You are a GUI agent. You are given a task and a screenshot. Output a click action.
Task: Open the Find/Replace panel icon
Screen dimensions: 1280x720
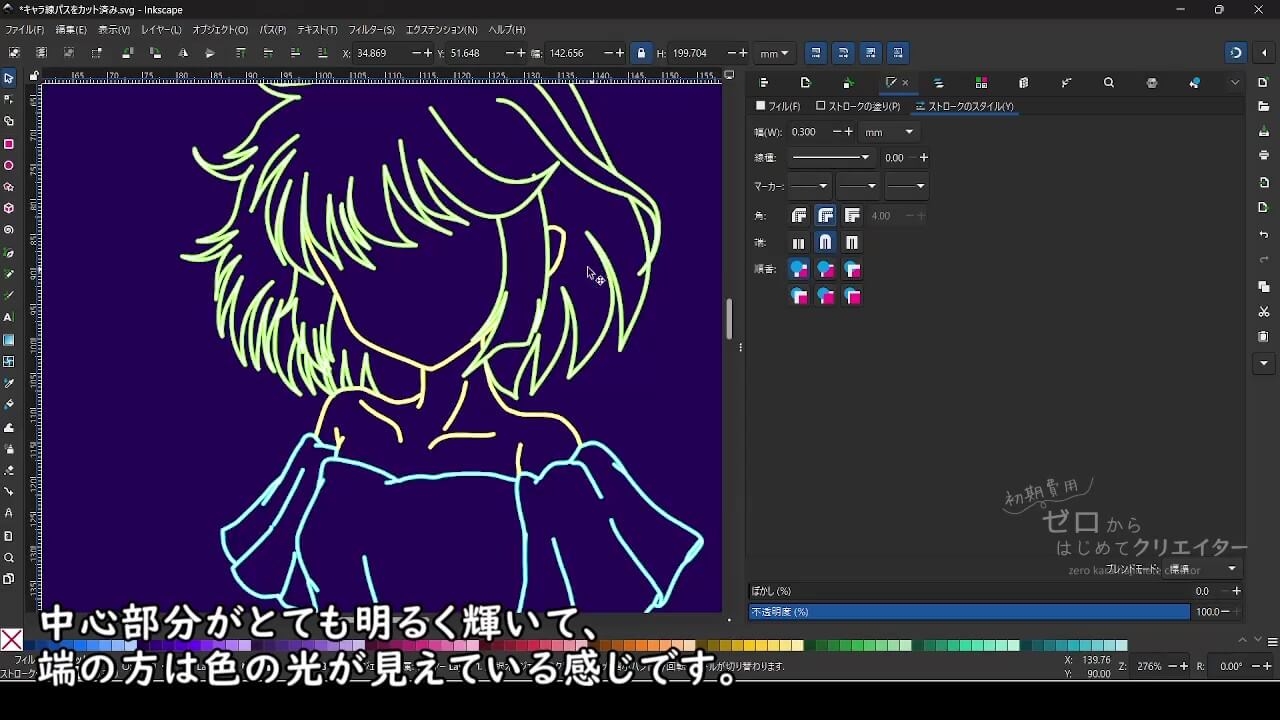point(1108,82)
